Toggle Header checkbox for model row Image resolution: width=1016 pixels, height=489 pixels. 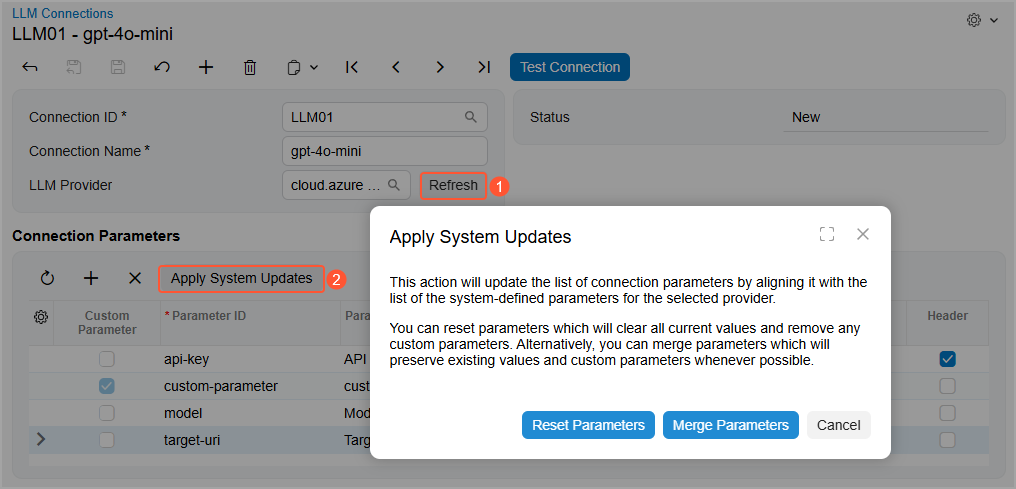pos(947,413)
